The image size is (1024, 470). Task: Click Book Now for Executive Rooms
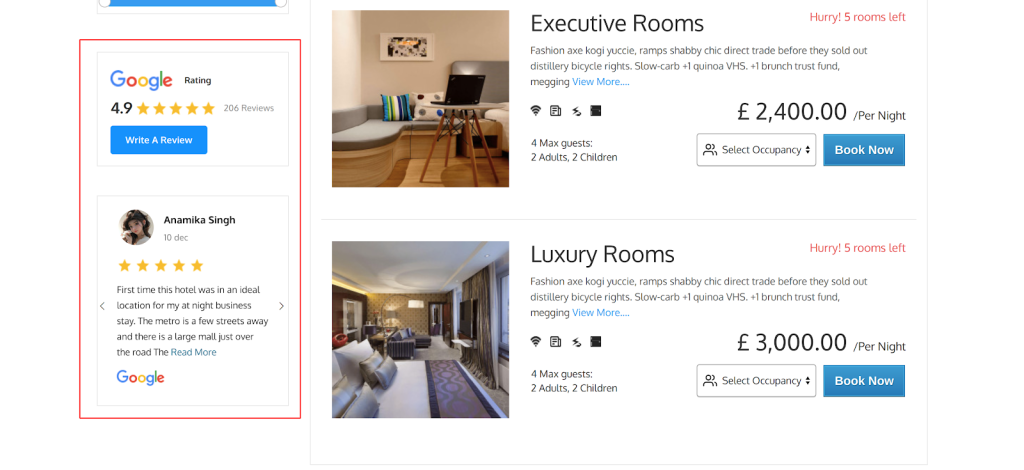pyautogui.click(x=864, y=149)
